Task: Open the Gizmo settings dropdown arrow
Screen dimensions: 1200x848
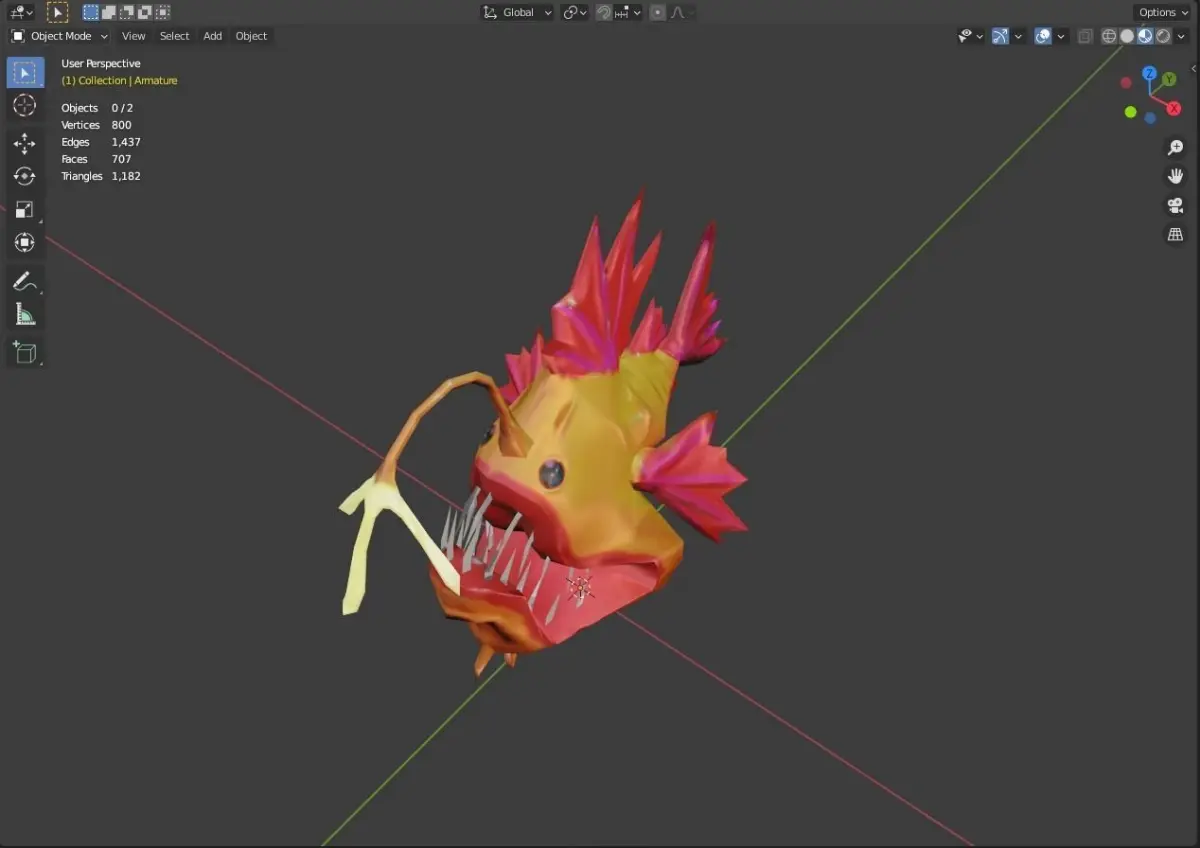Action: [1018, 36]
